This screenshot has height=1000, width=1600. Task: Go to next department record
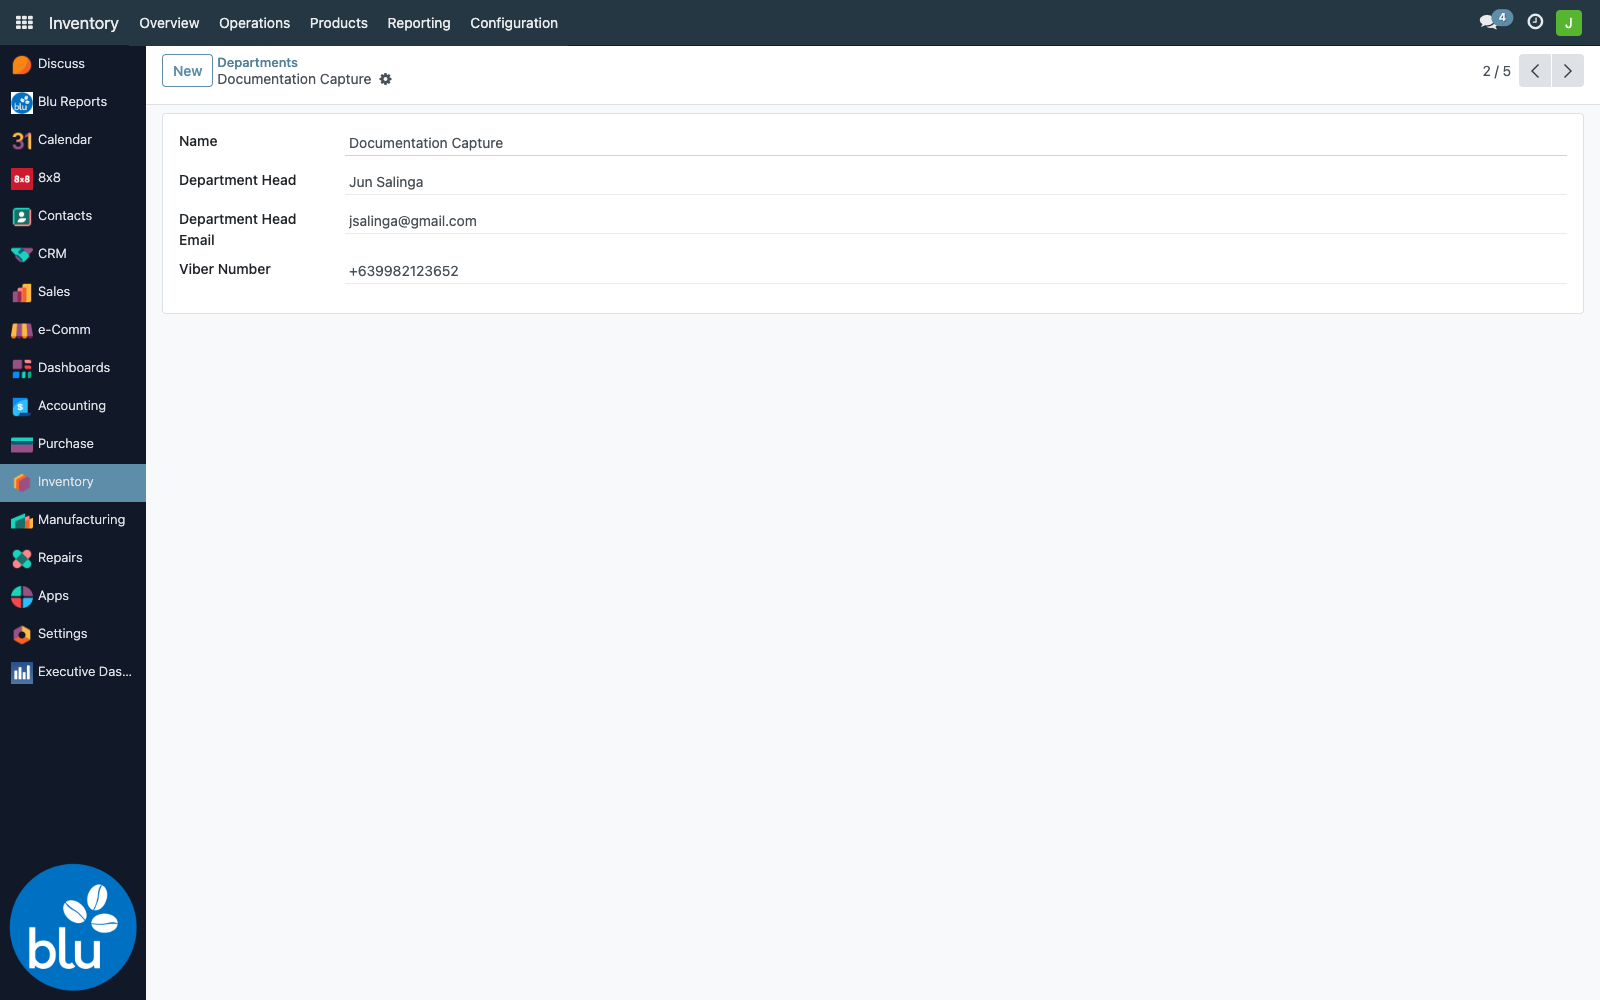[1568, 71]
